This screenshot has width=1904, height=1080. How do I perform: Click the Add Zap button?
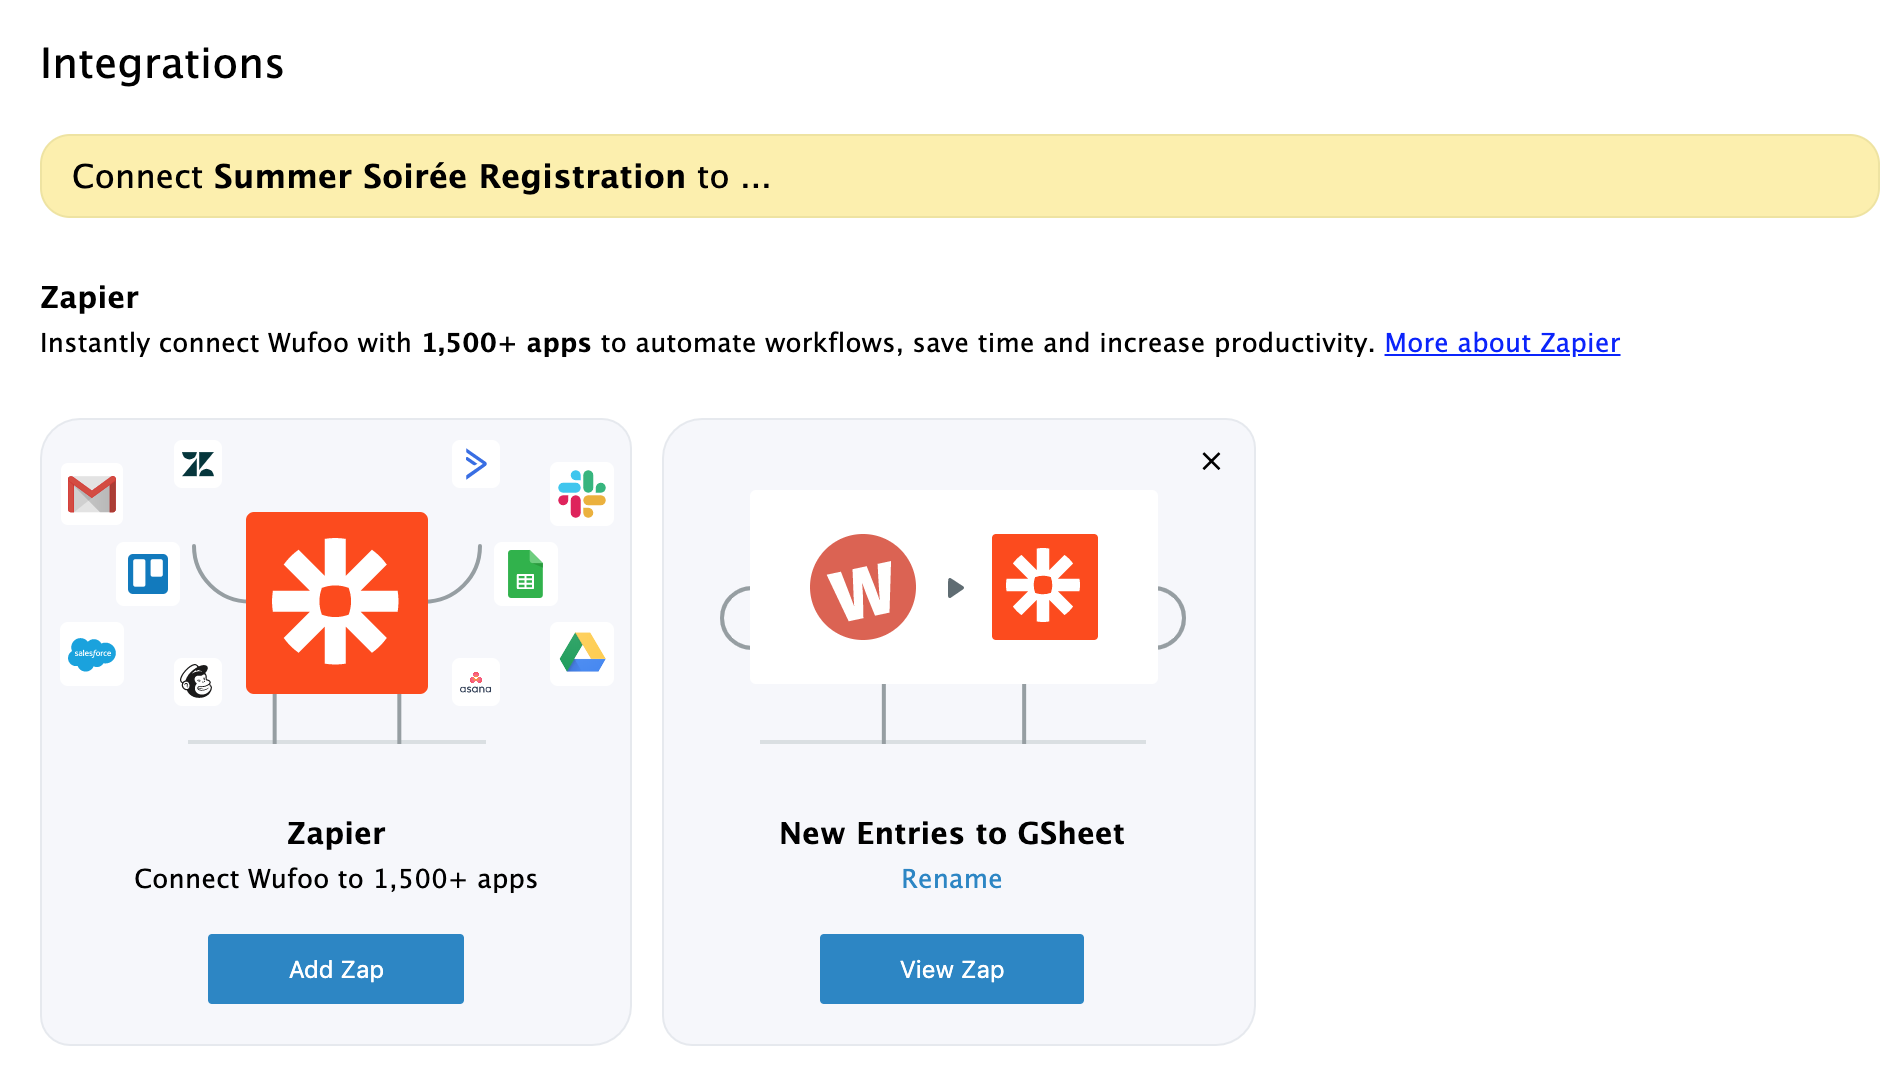pos(335,968)
